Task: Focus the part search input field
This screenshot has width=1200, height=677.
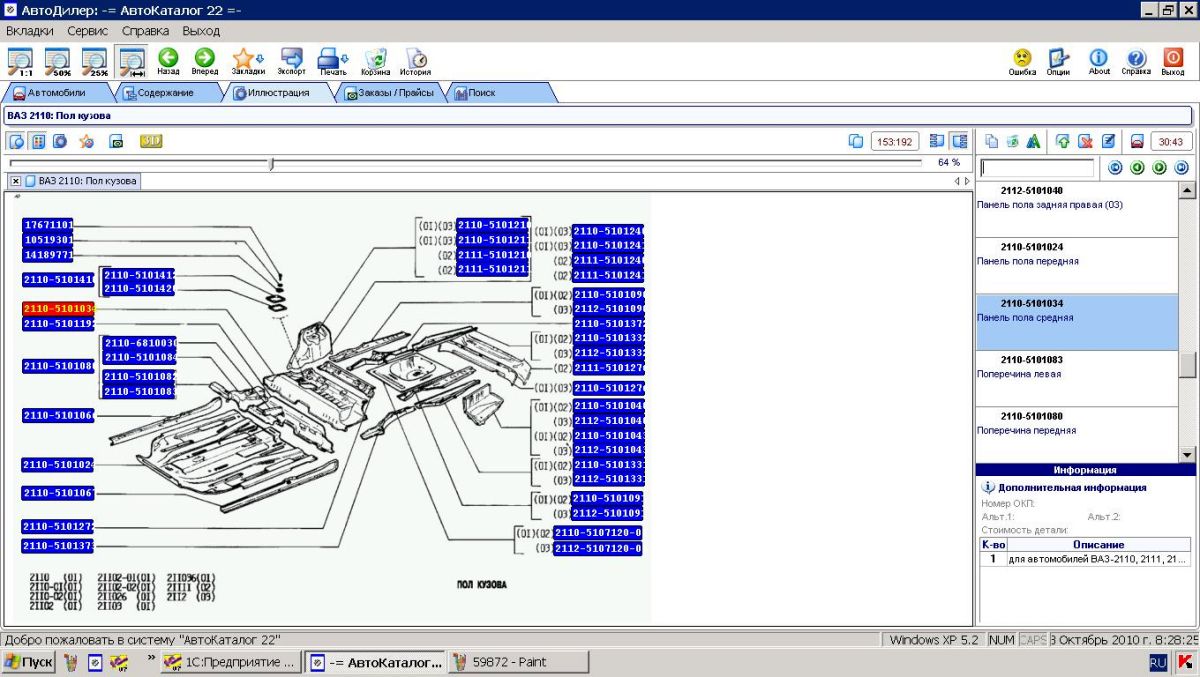Action: 1037,168
